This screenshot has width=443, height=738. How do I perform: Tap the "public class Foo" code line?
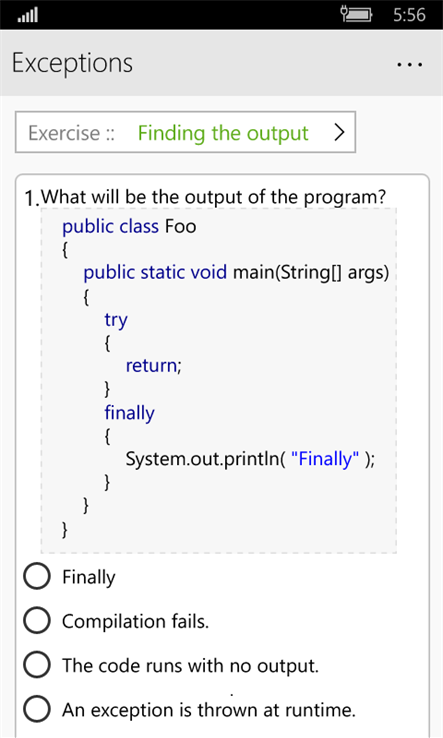pos(129,226)
